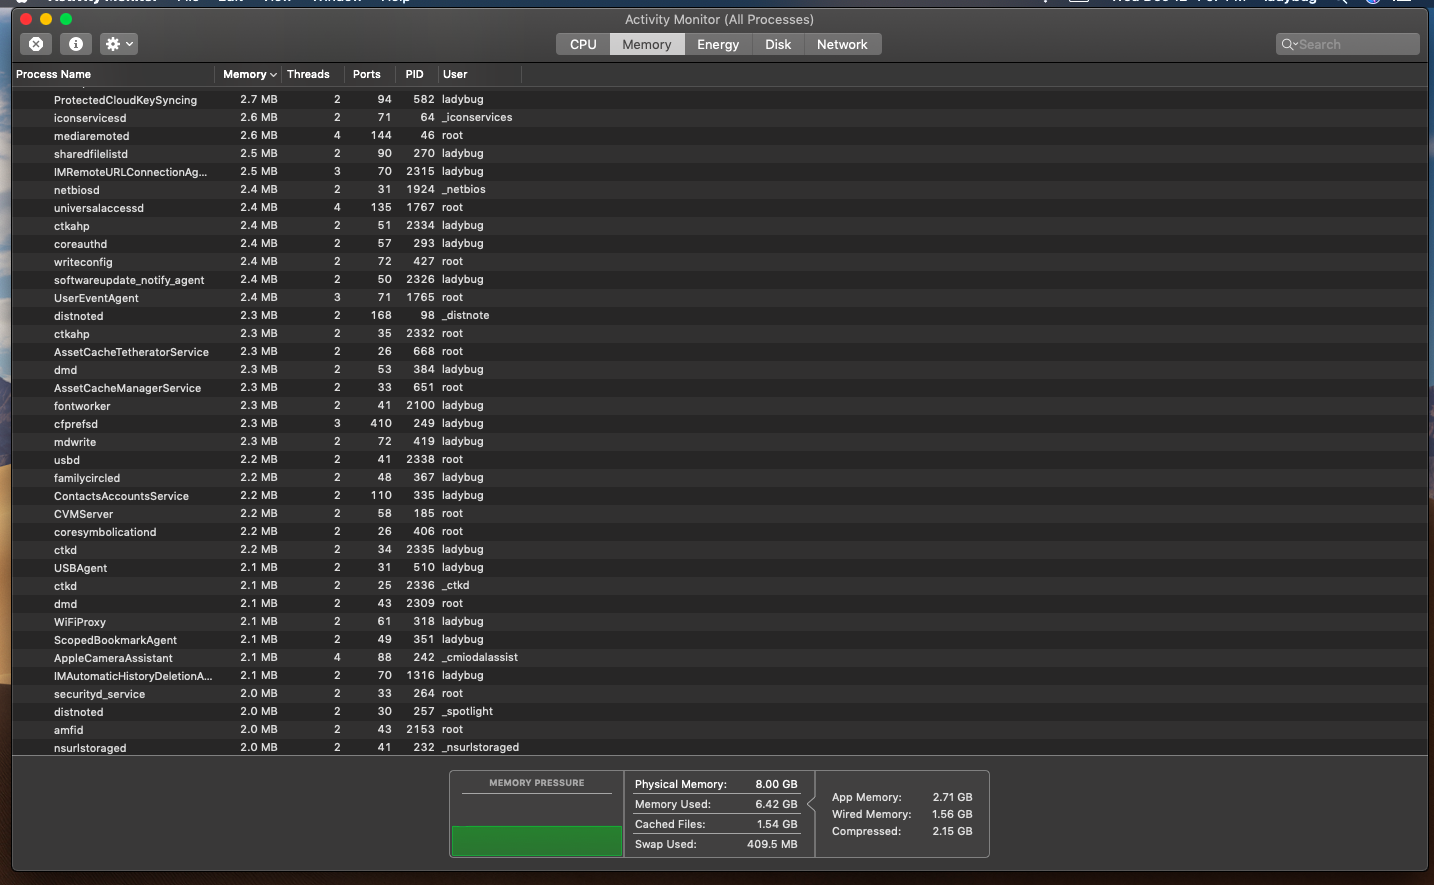The height and width of the screenshot is (885, 1434).
Task: Select the netbiosd process row
Action: 719,190
